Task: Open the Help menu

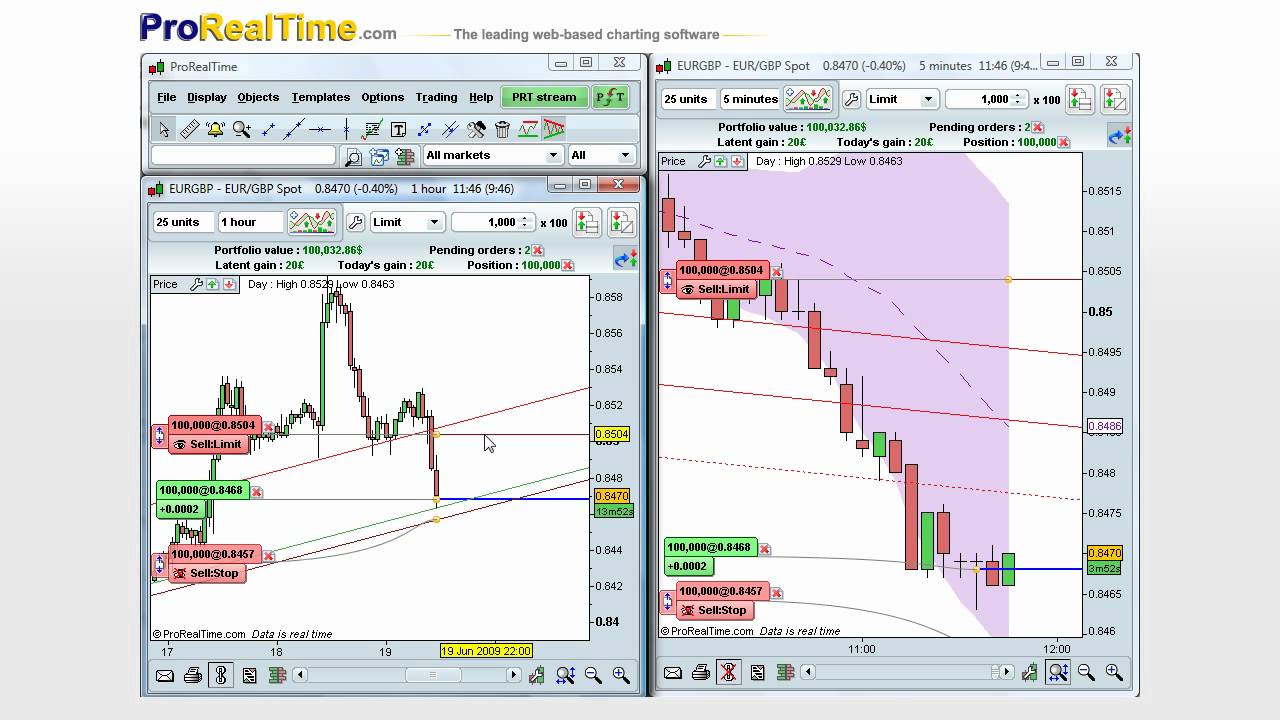Action: (x=481, y=97)
